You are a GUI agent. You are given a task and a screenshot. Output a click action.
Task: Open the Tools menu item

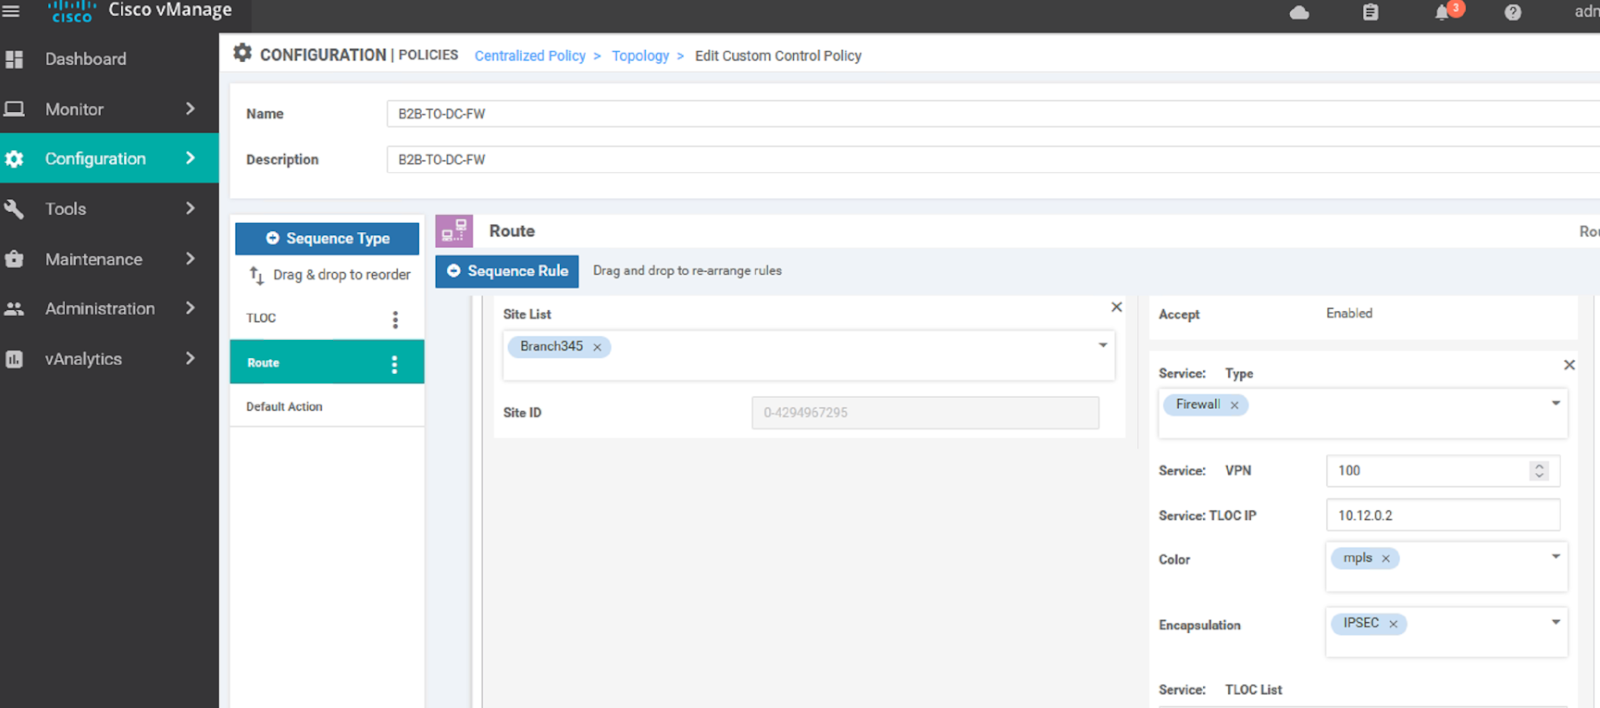click(109, 209)
